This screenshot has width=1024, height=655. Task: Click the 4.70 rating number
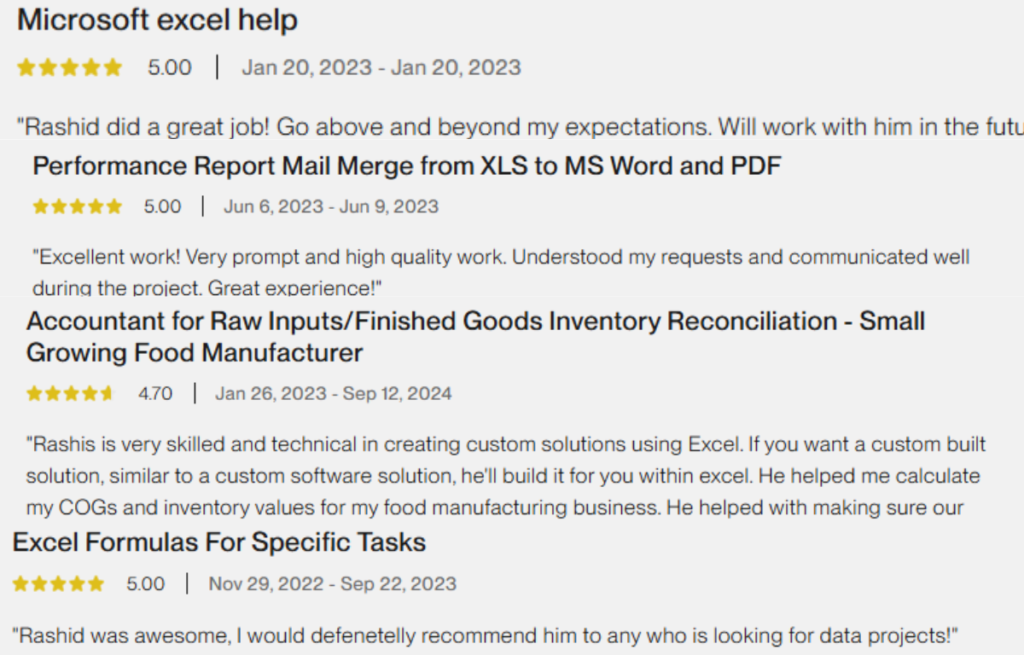click(x=155, y=394)
